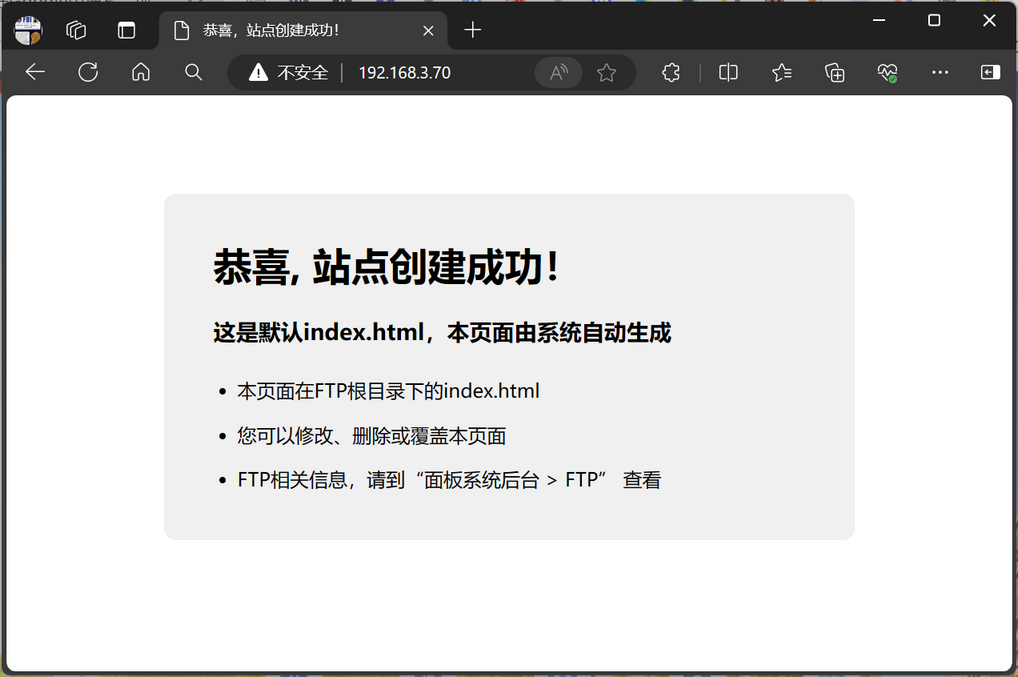Open the Favorites list
Image resolution: width=1018 pixels, height=677 pixels.
tap(782, 72)
